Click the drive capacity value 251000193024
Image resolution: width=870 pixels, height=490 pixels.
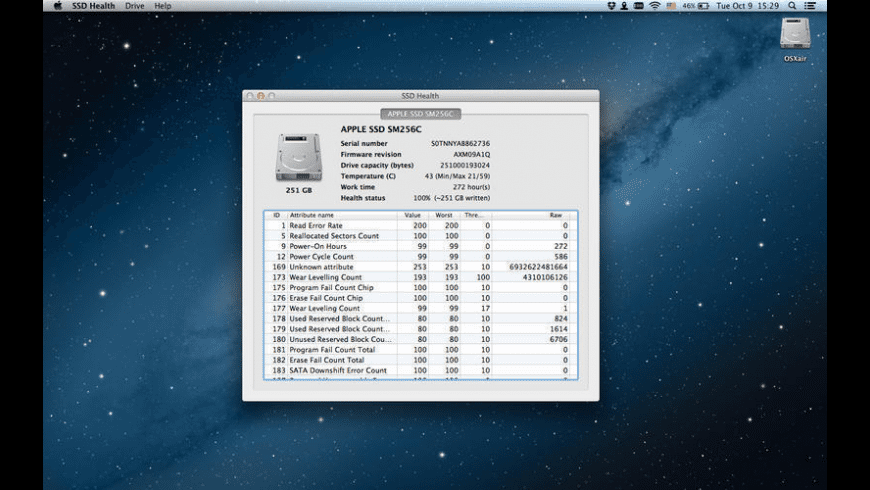465,165
